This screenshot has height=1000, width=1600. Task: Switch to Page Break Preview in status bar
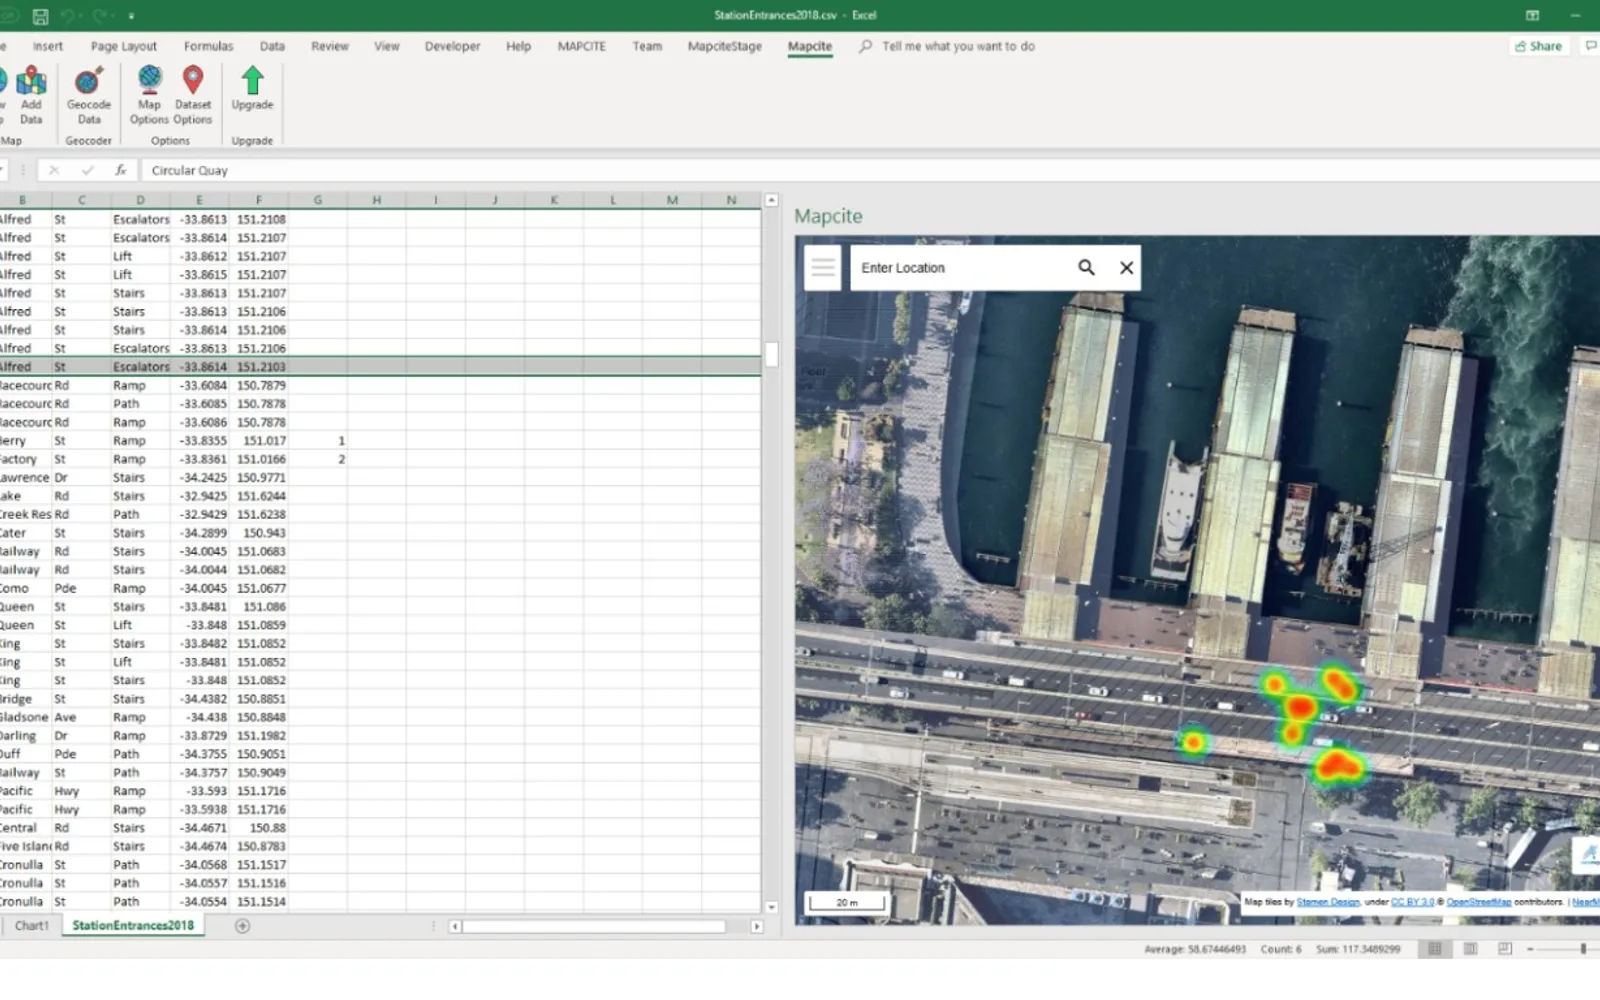coord(1505,949)
